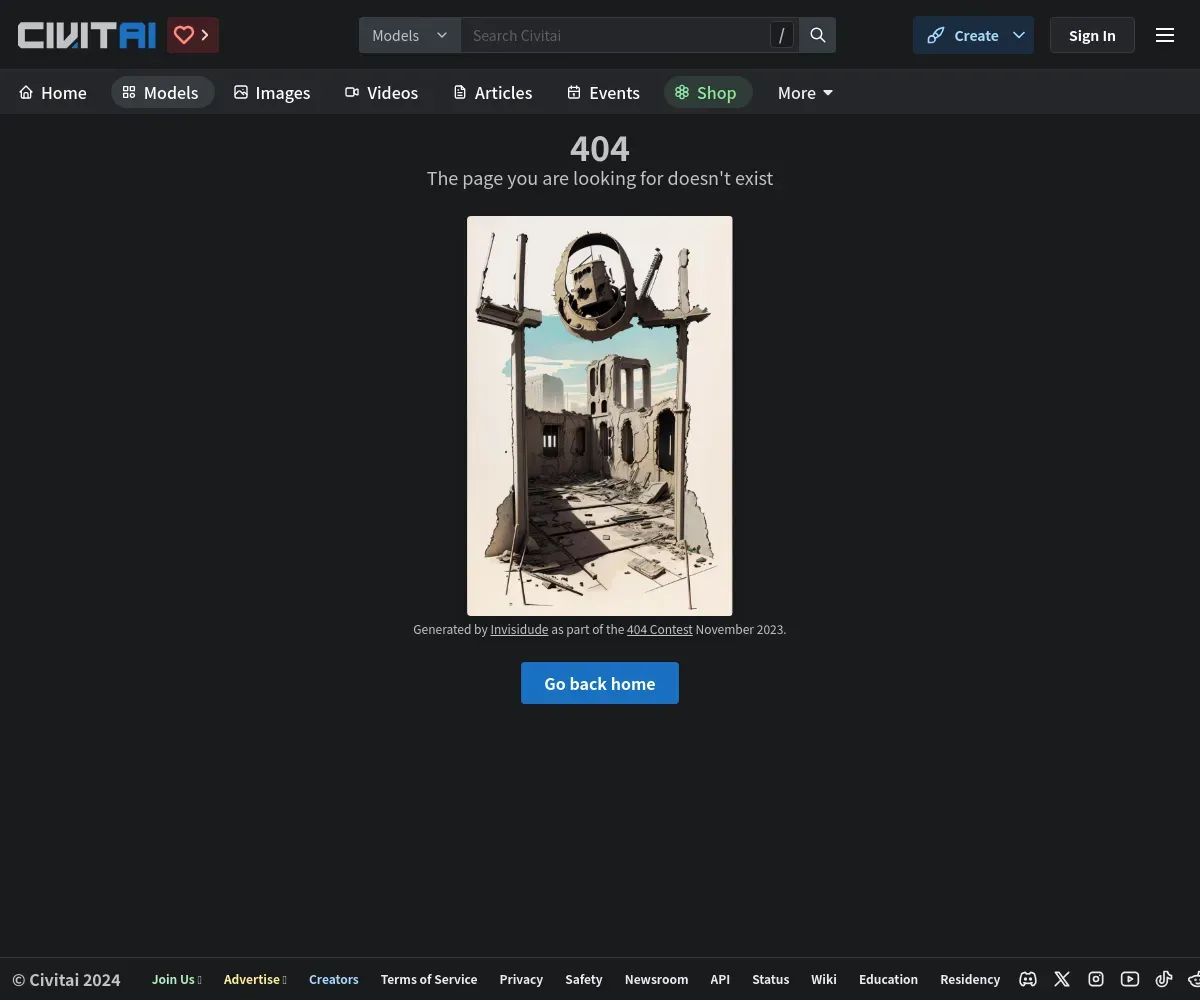Click the slash shortcut key badge
This screenshot has height=1000, width=1200.
[782, 35]
